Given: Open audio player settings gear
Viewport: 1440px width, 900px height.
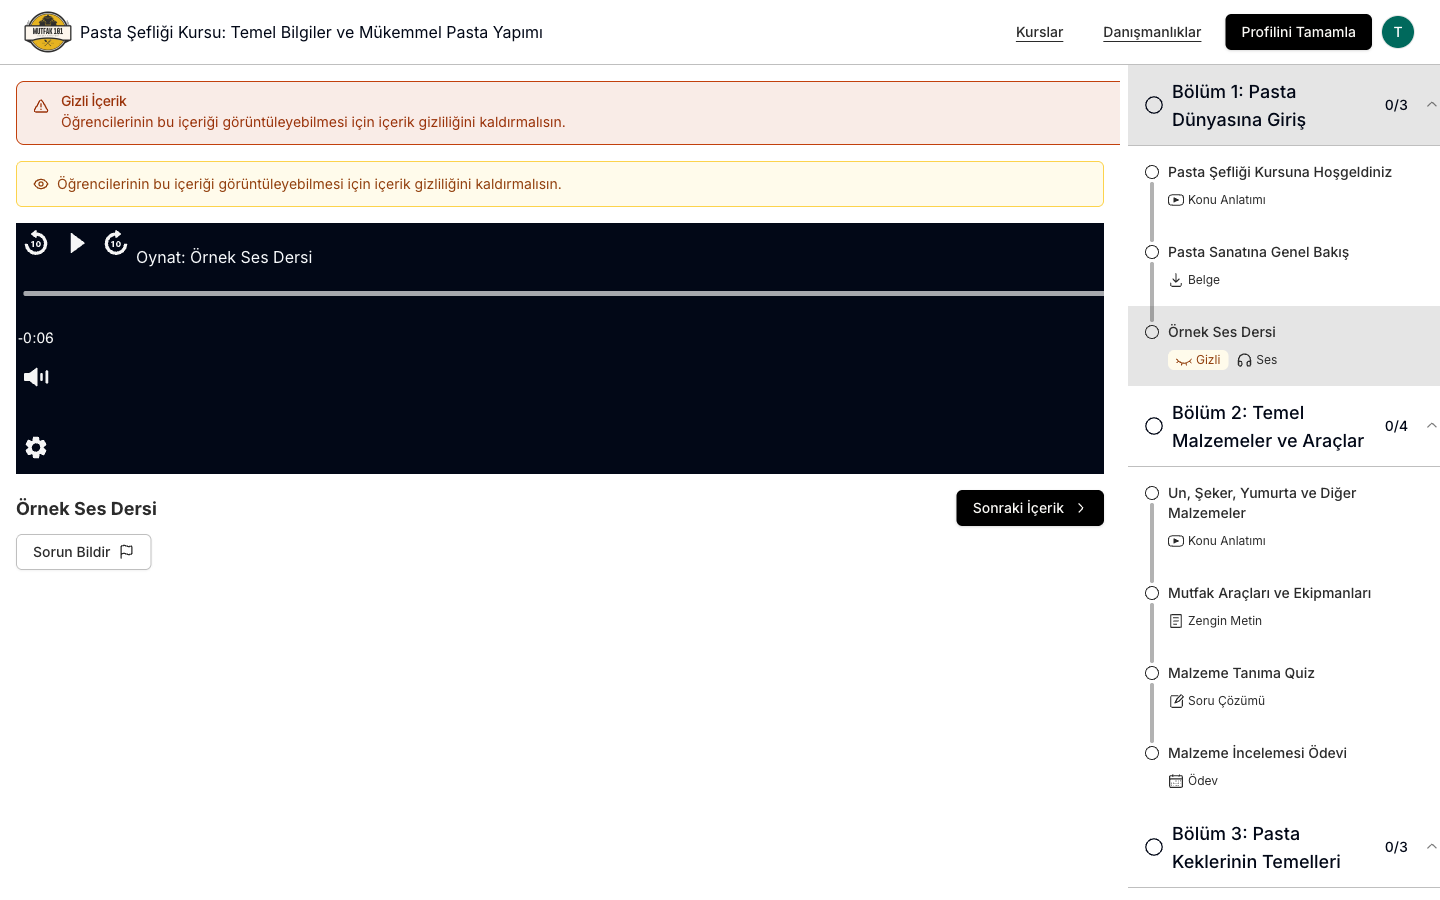Looking at the screenshot, I should coord(36,447).
